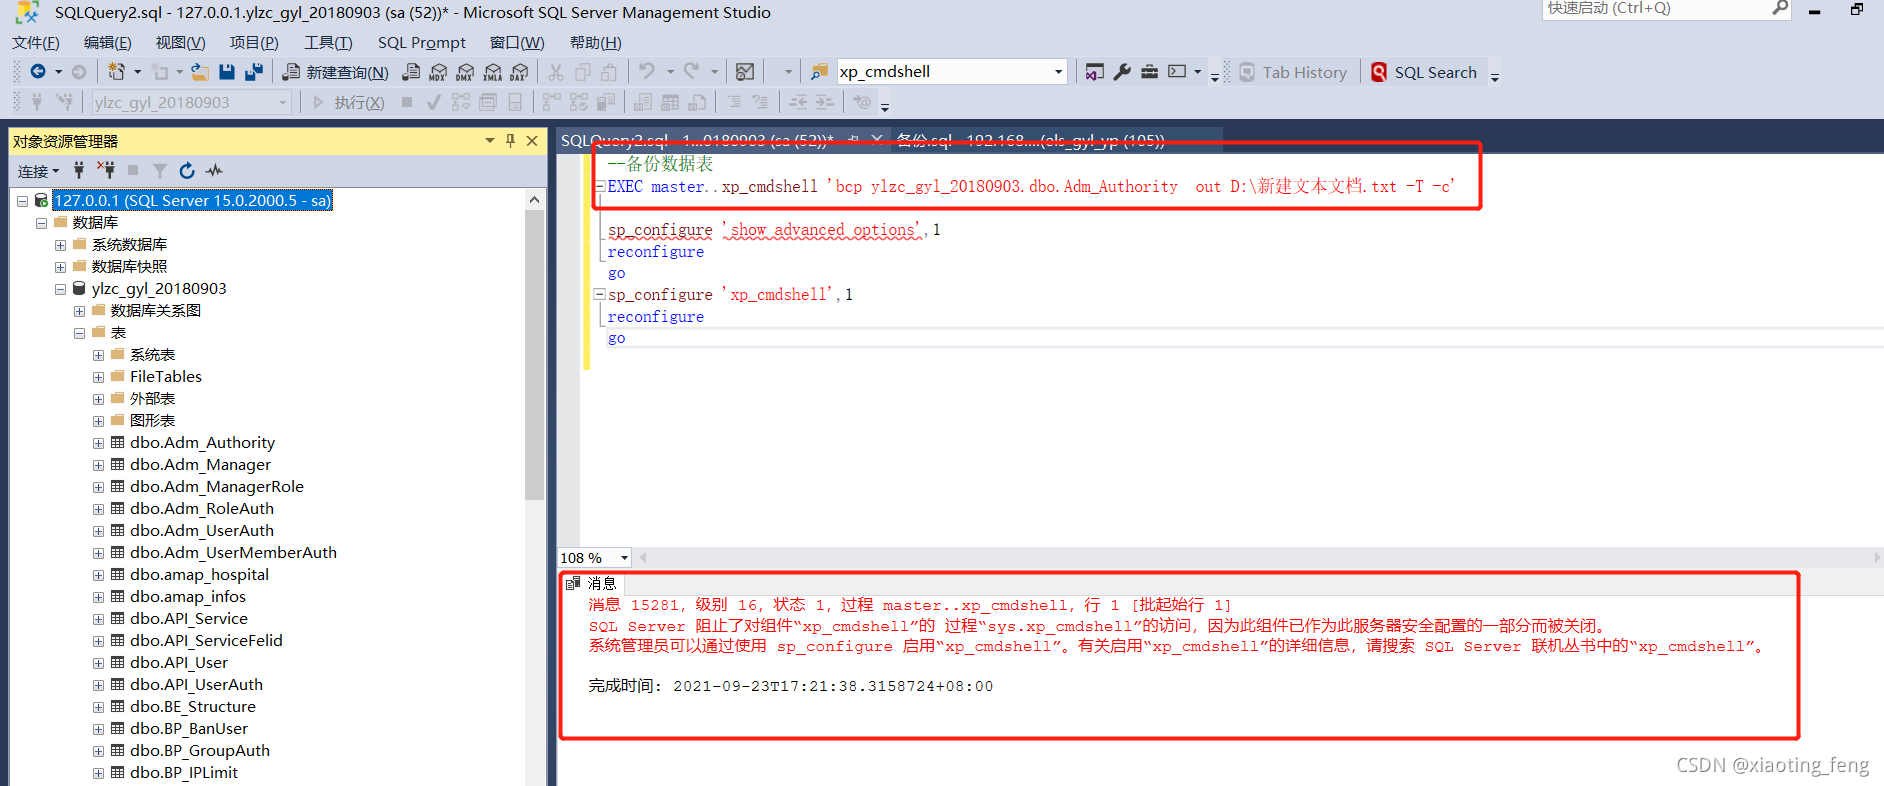Screen dimensions: 1884x786
Task: Open the ylzc_gyl_20180903 database selector dropdown
Action: [x=283, y=102]
